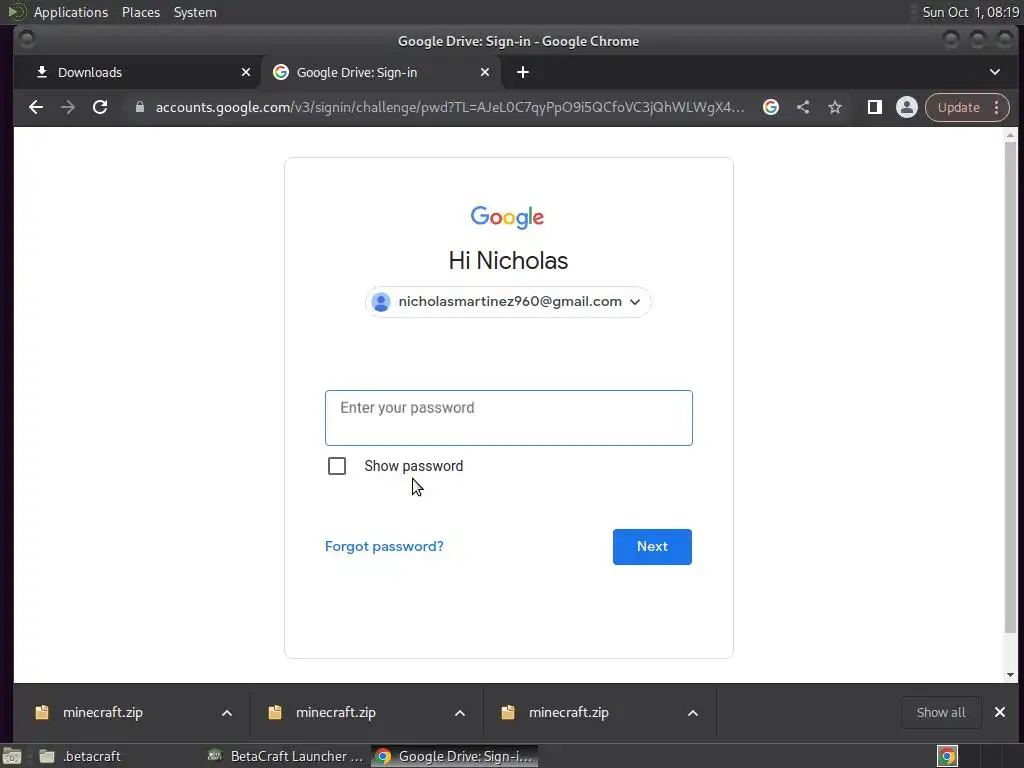Screen dimensions: 1024x768
Task: Reload the sign-in page
Action: point(100,107)
